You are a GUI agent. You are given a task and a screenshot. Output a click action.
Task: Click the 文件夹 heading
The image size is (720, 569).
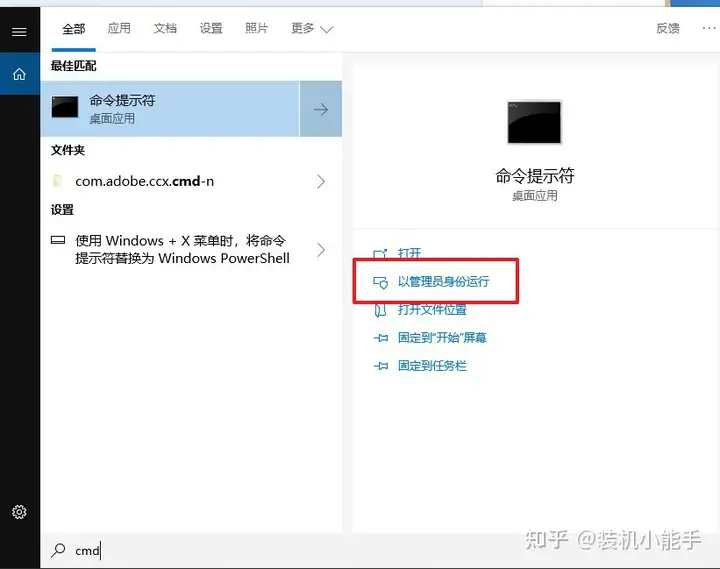[x=68, y=150]
